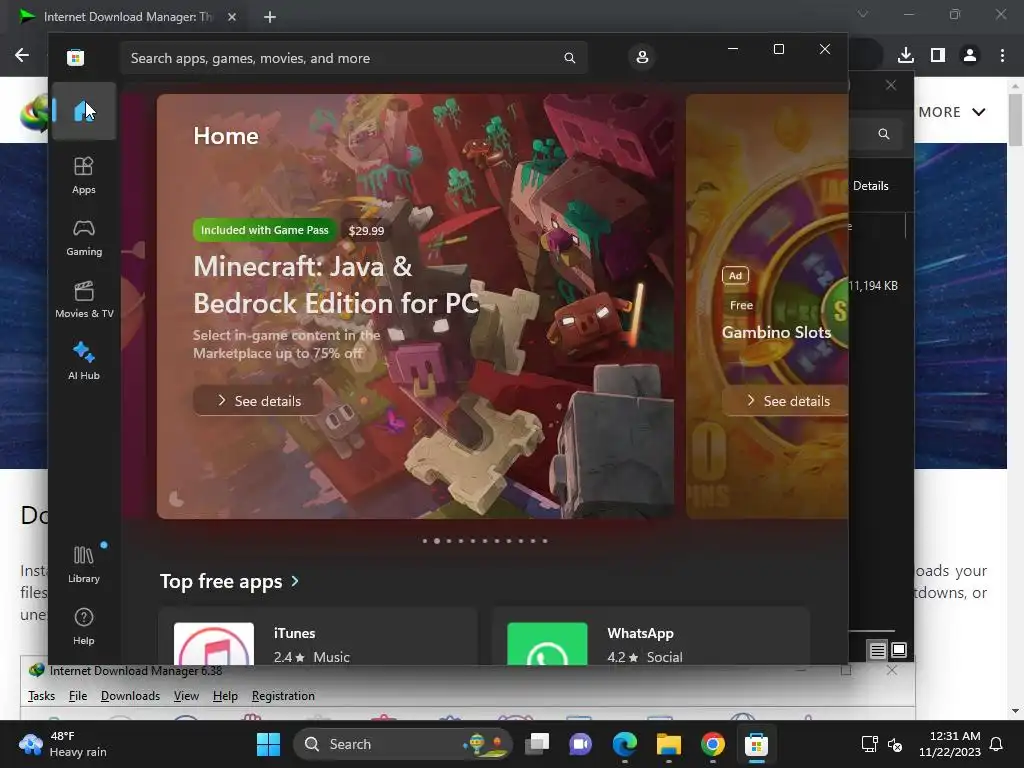Open Movies & TV in Store sidebar
Screen dimensions: 1024x768
tap(84, 299)
